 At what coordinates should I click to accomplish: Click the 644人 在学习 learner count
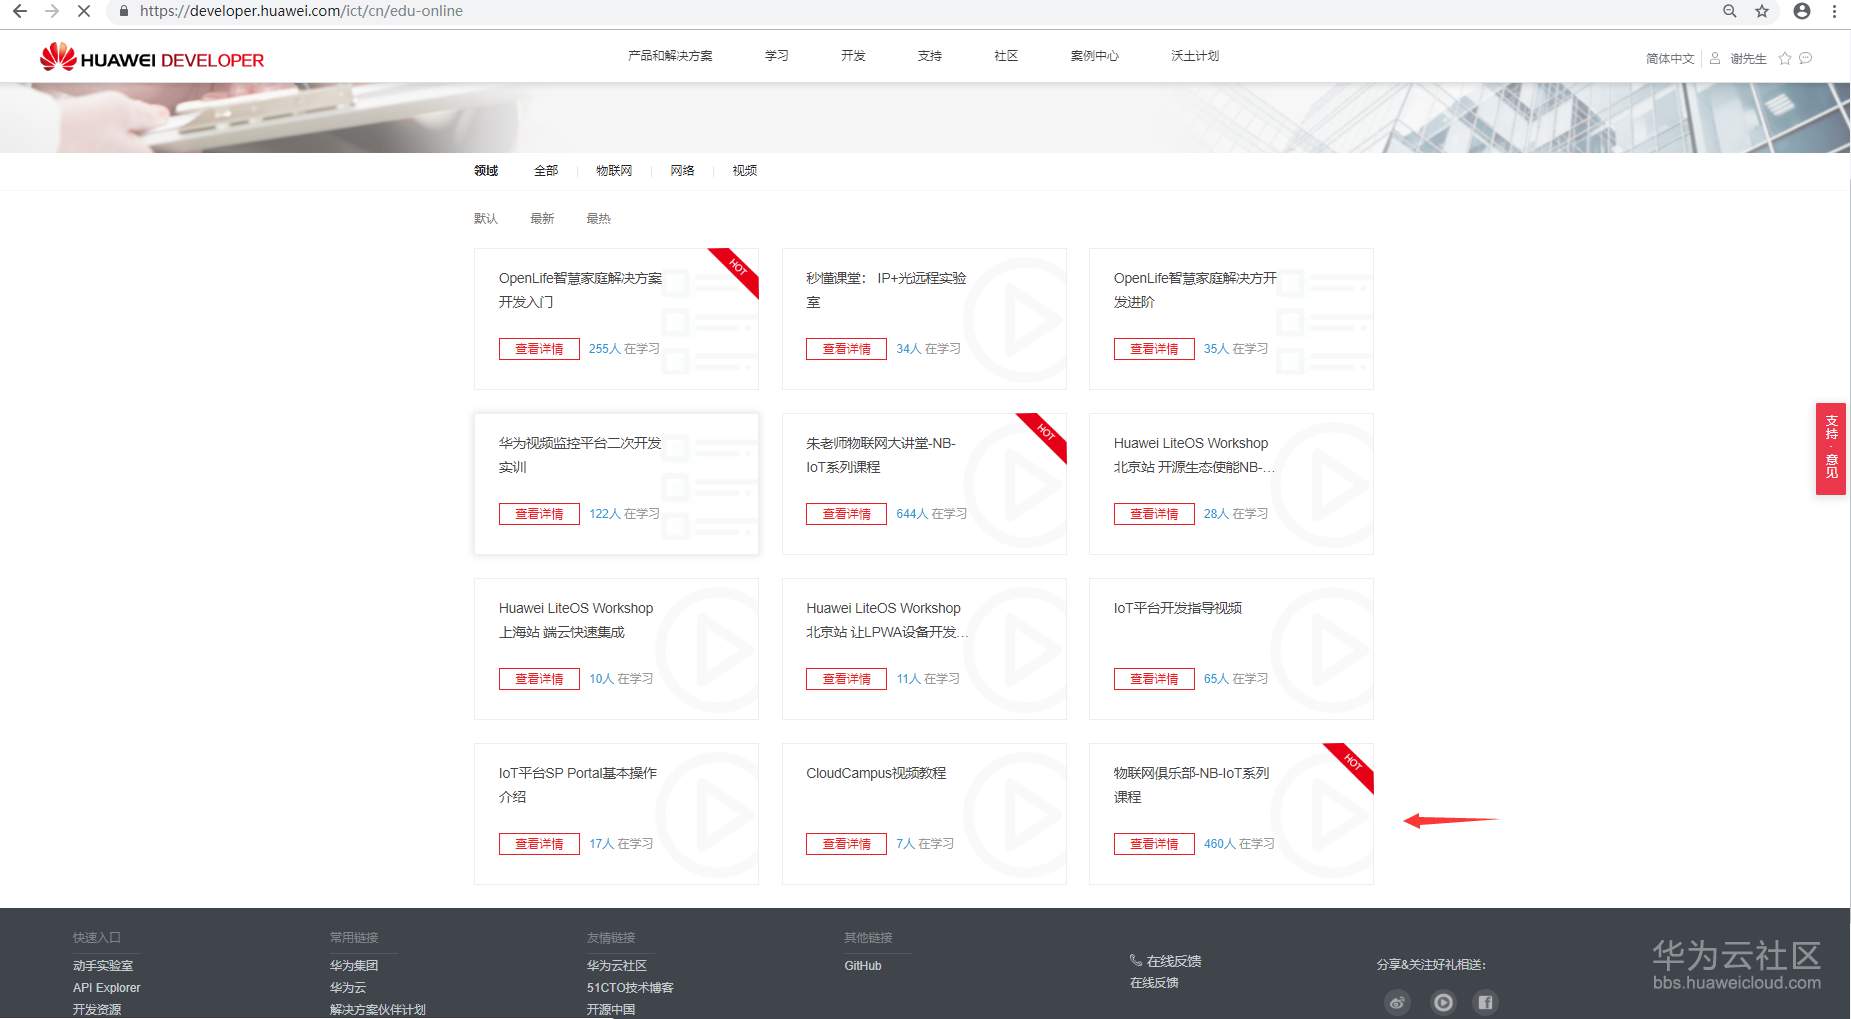point(932,514)
